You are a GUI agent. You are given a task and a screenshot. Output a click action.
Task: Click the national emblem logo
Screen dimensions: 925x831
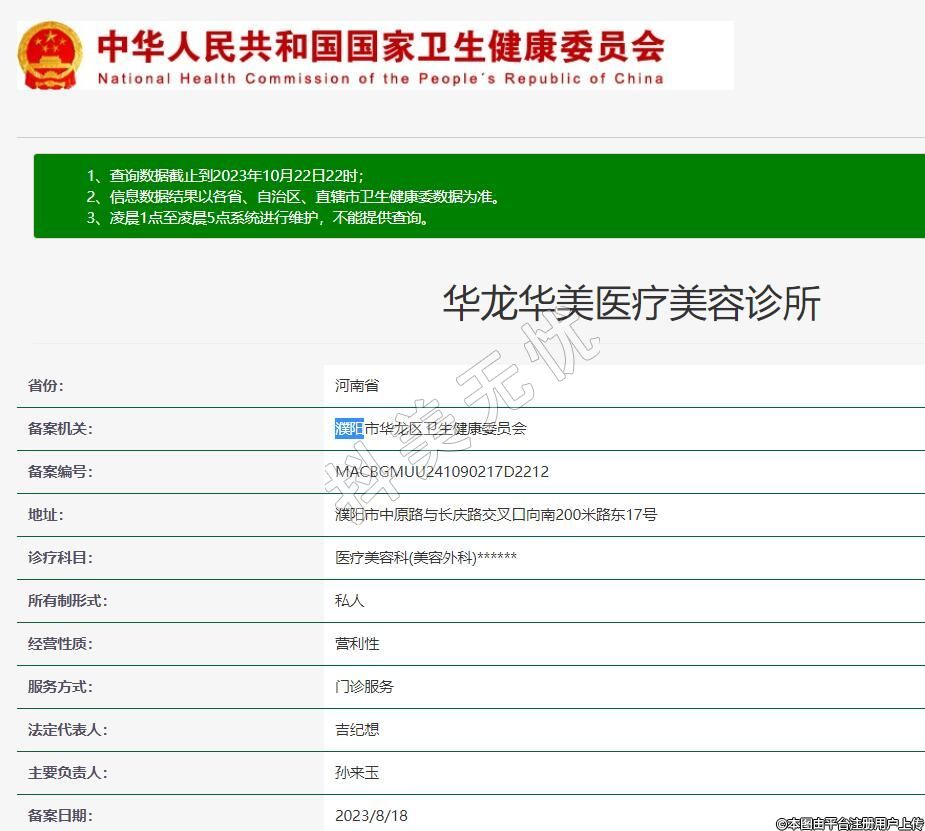[x=50, y=55]
